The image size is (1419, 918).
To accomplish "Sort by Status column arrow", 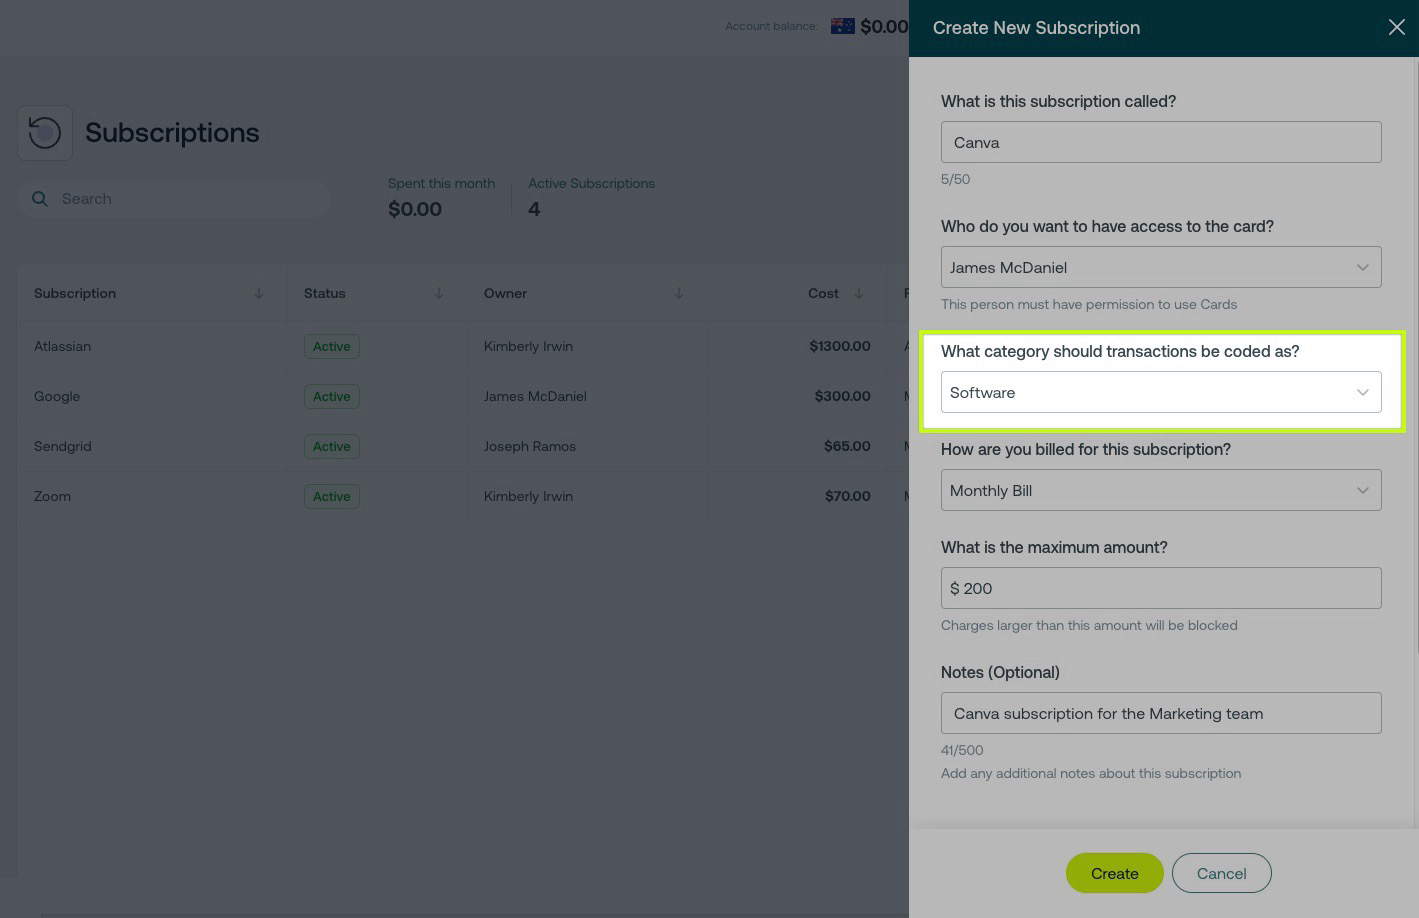I will click(x=439, y=293).
